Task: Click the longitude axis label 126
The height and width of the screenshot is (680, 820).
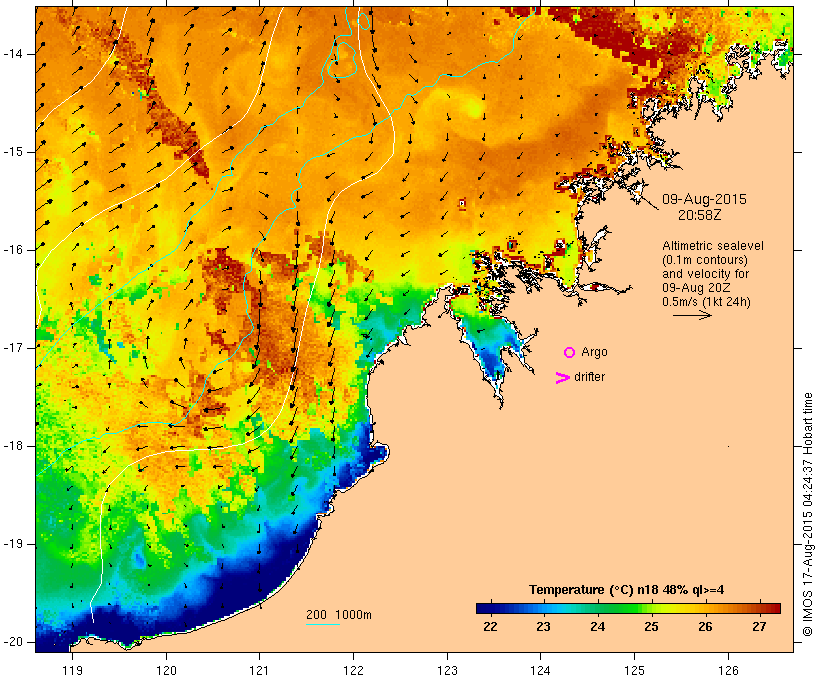Action: (728, 670)
